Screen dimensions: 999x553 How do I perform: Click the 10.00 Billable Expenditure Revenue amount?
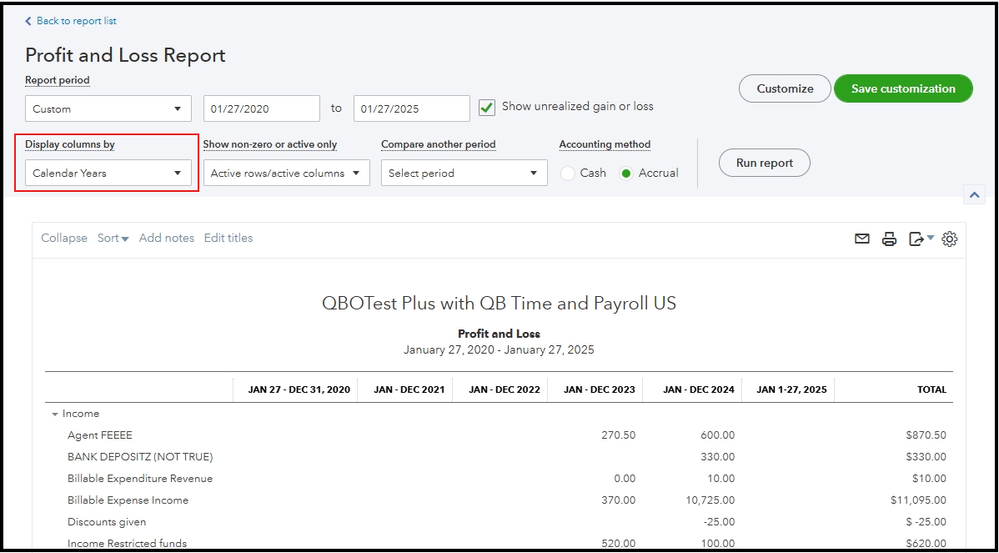[721, 478]
